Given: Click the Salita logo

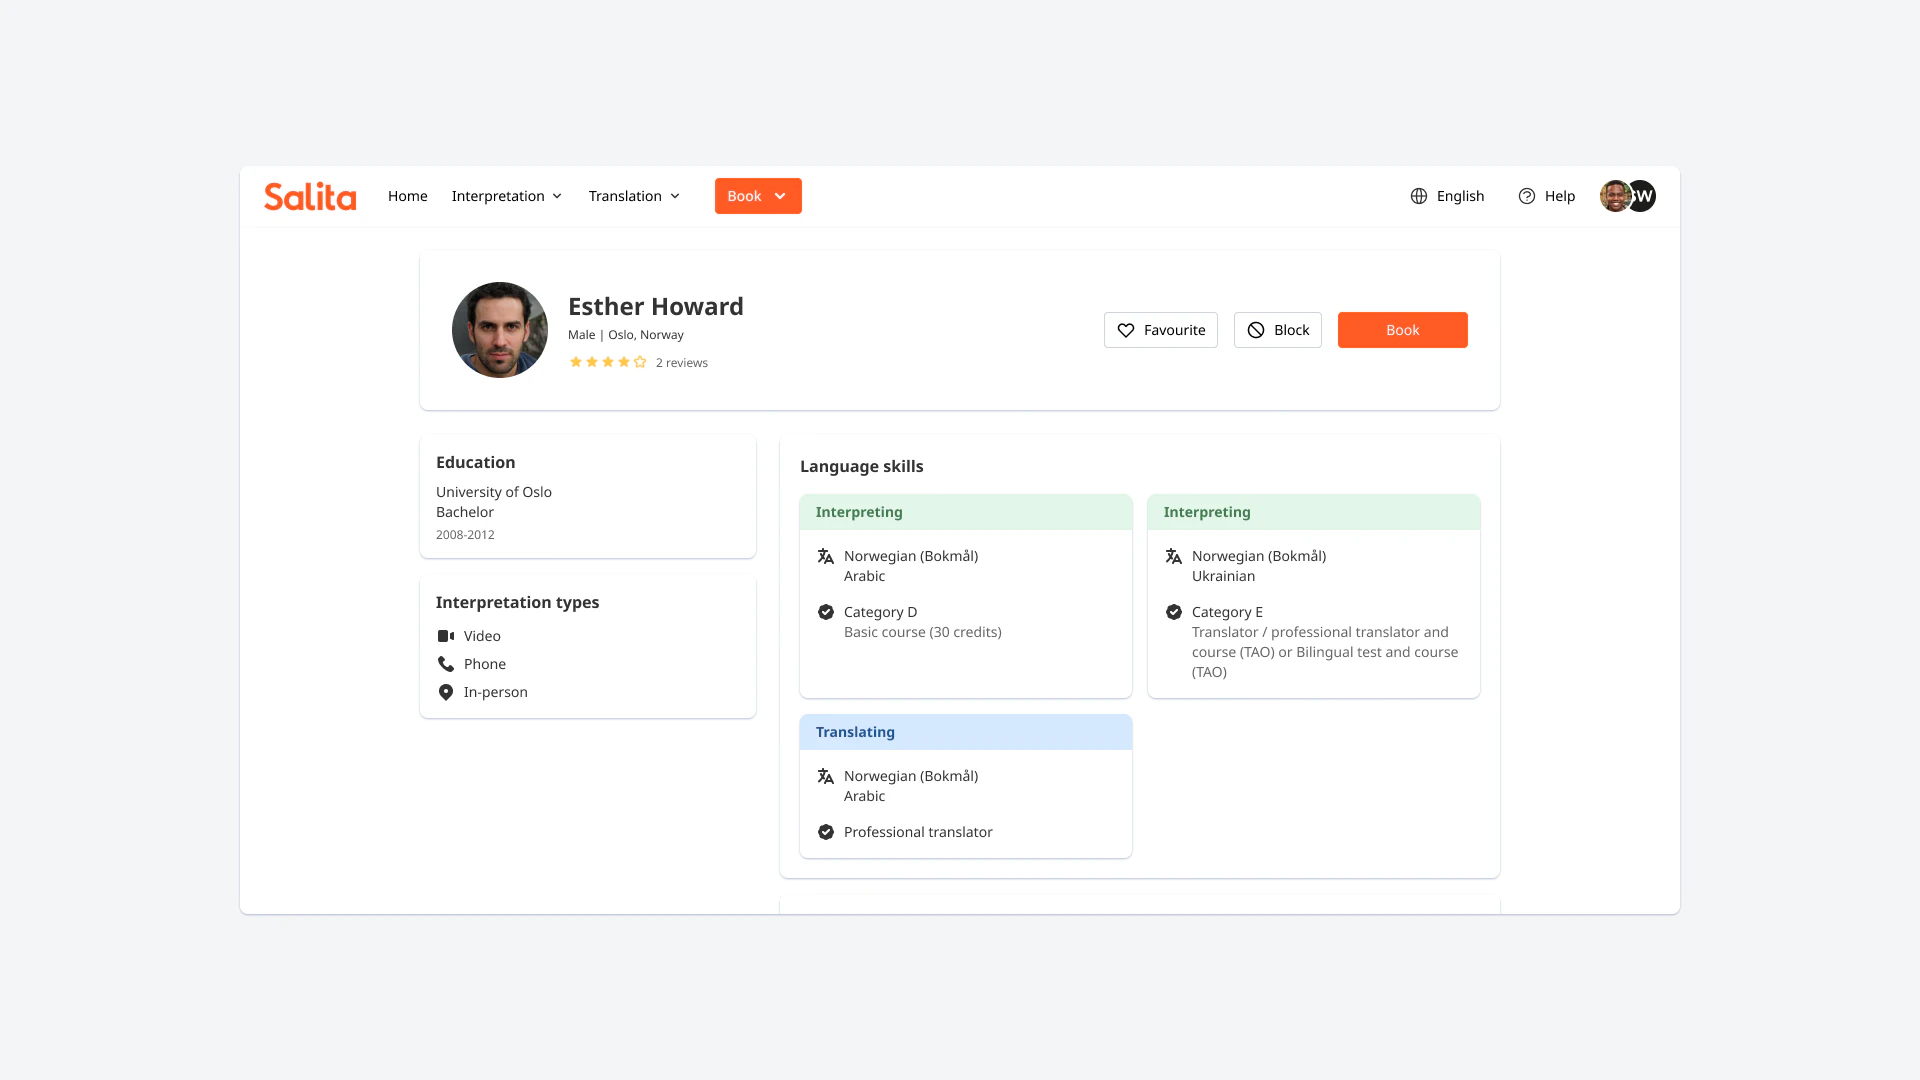Looking at the screenshot, I should (310, 196).
